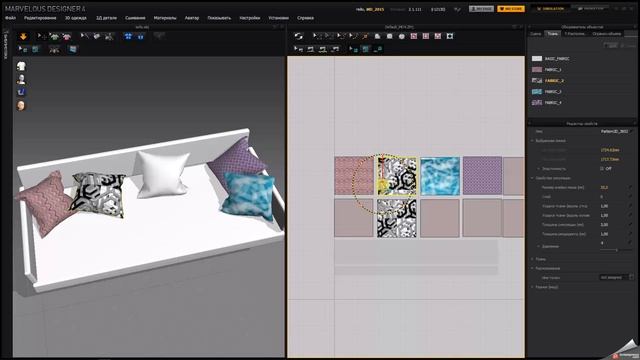This screenshot has height=360, width=640.
Task: Click the 20,0 particle distance value
Action: point(604,187)
